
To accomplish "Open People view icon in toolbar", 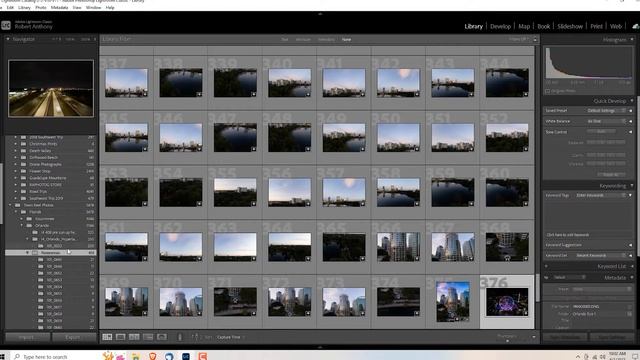I will click(162, 337).
